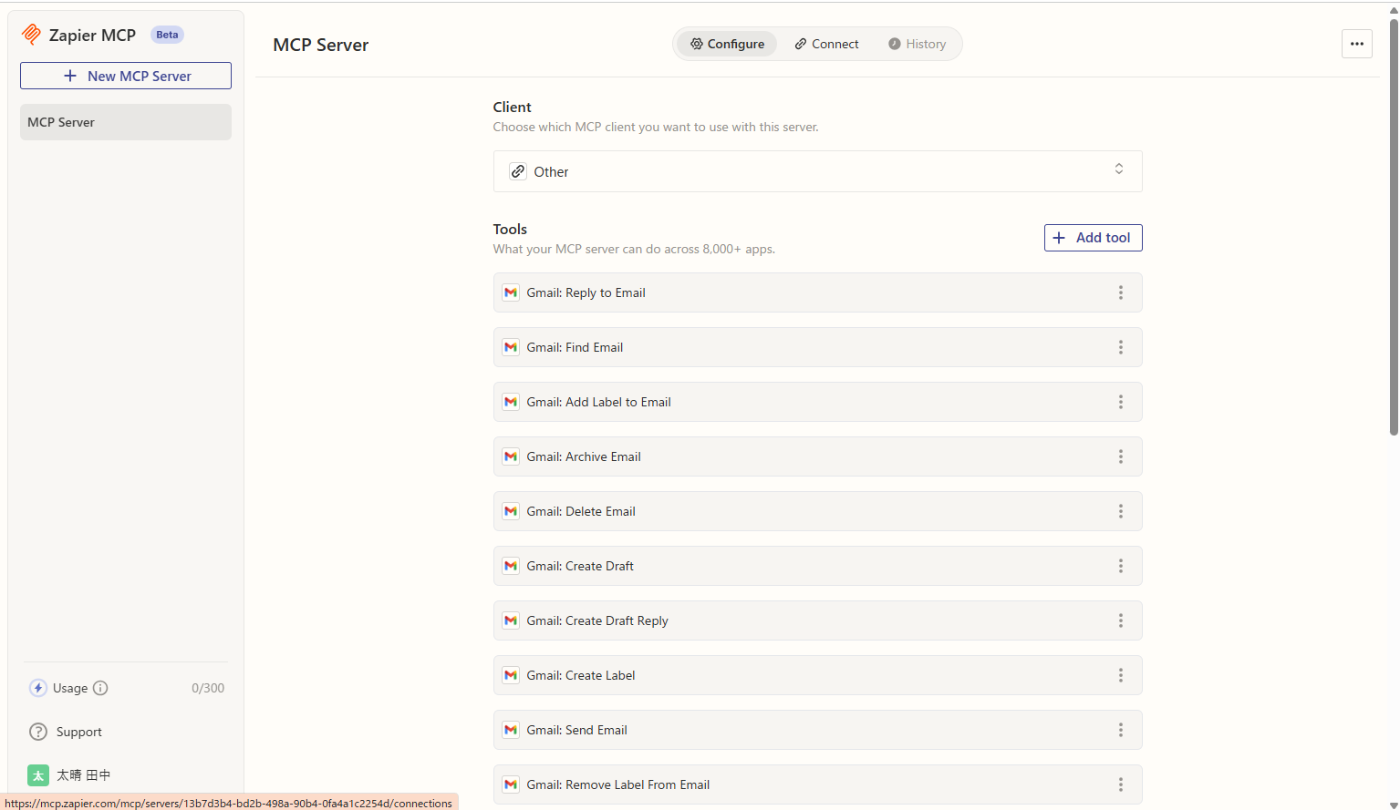Image resolution: width=1400 pixels, height=810 pixels.
Task: Click Gmail icon on Send Email row
Action: [x=511, y=730]
